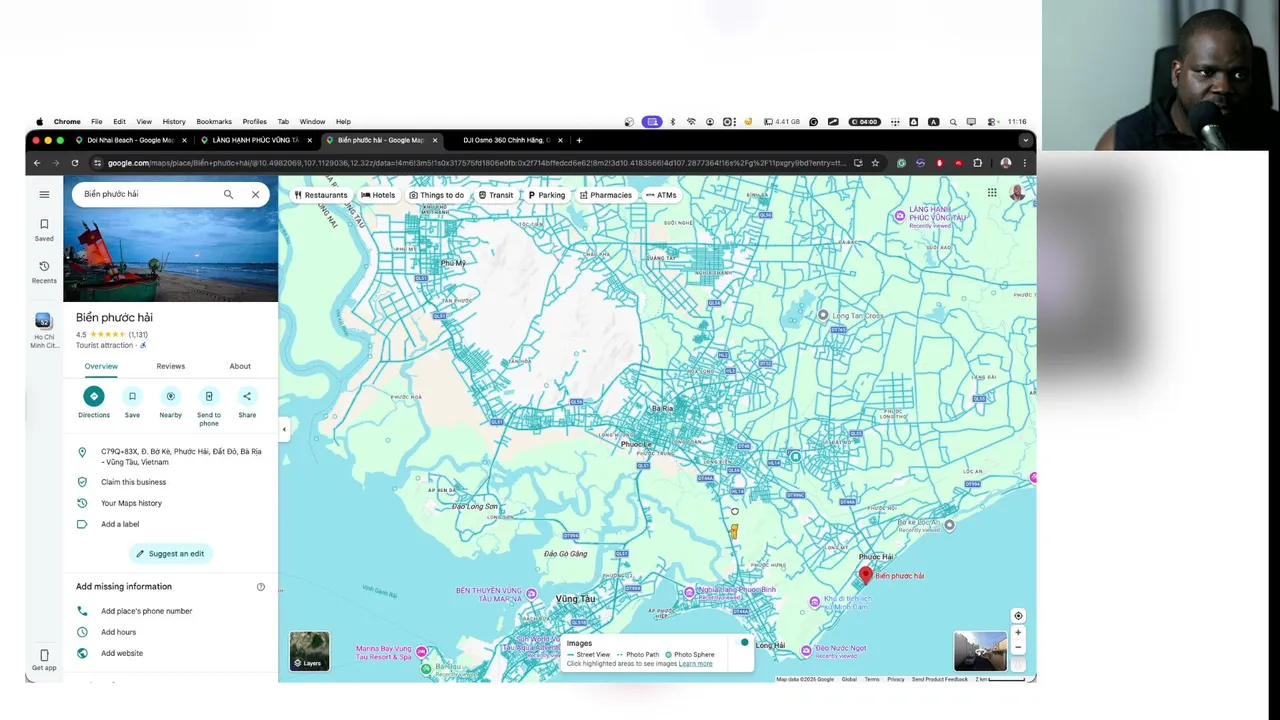Click Suggest an edit button

[170, 553]
